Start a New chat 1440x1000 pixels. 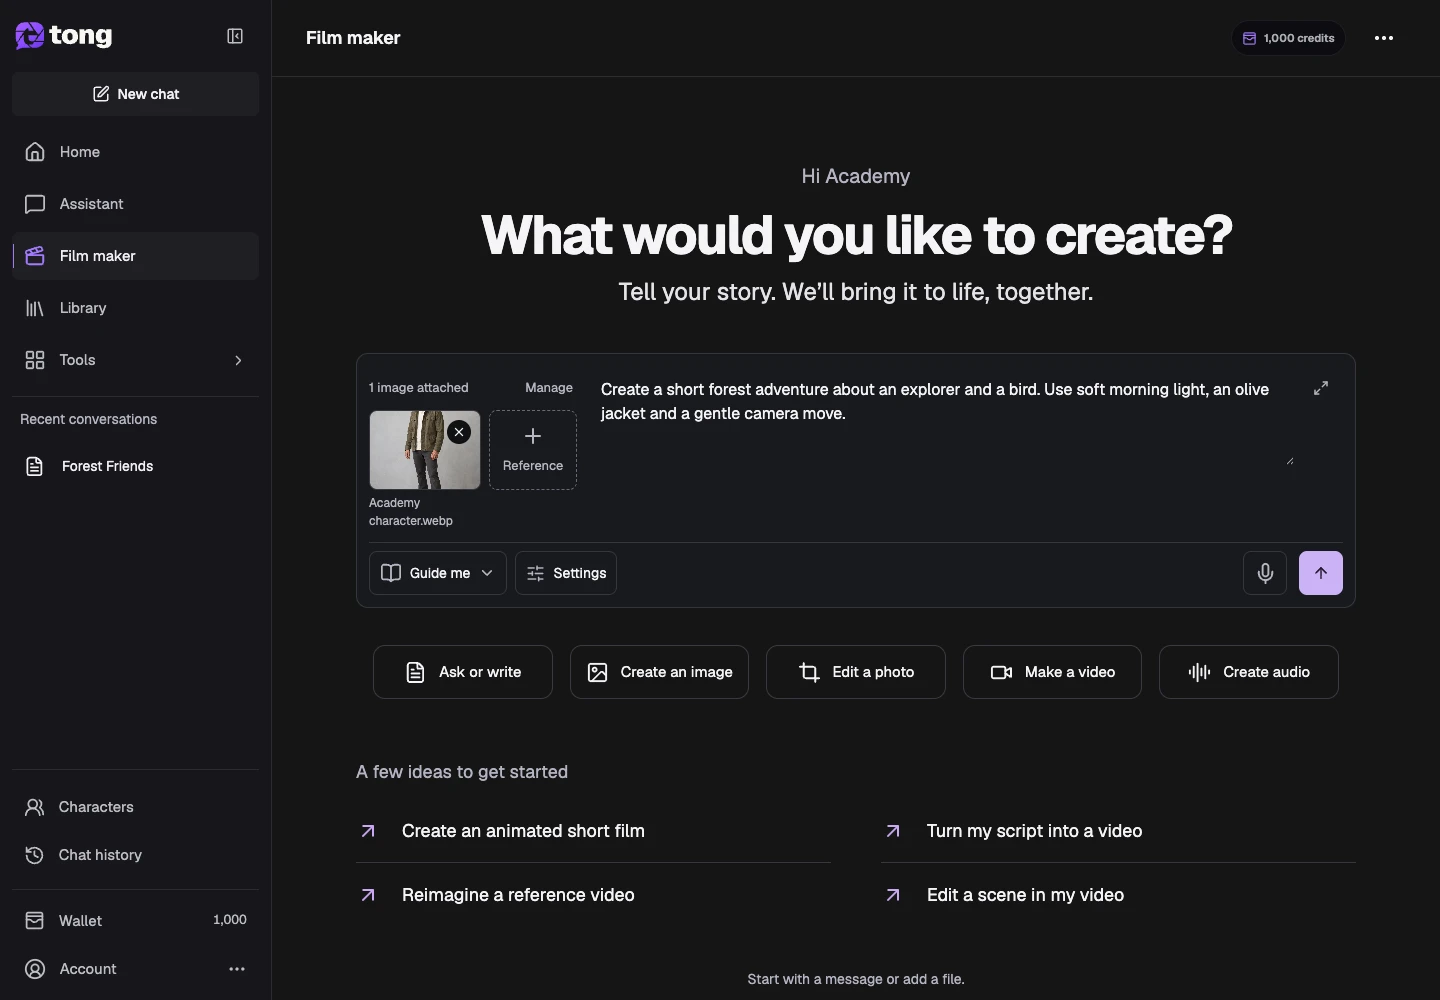(136, 94)
